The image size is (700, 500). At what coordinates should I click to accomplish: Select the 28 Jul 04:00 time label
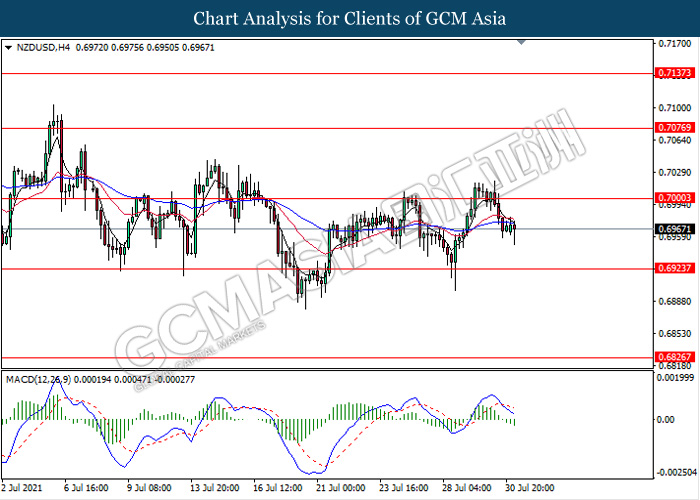click(x=468, y=489)
